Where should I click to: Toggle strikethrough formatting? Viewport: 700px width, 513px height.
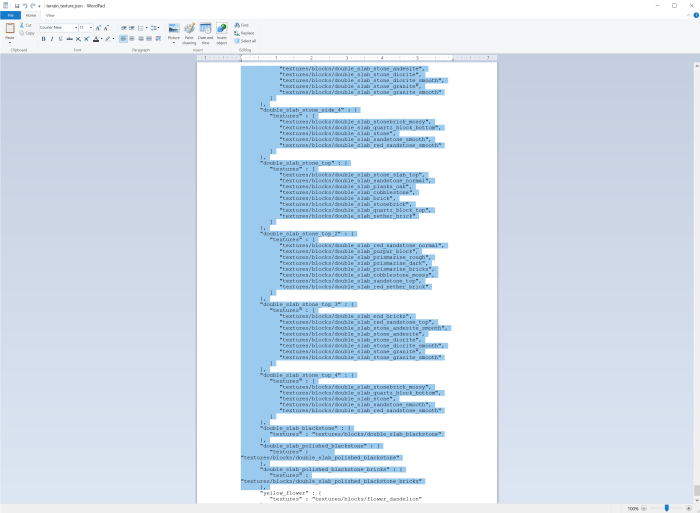pyautogui.click(x=70, y=39)
